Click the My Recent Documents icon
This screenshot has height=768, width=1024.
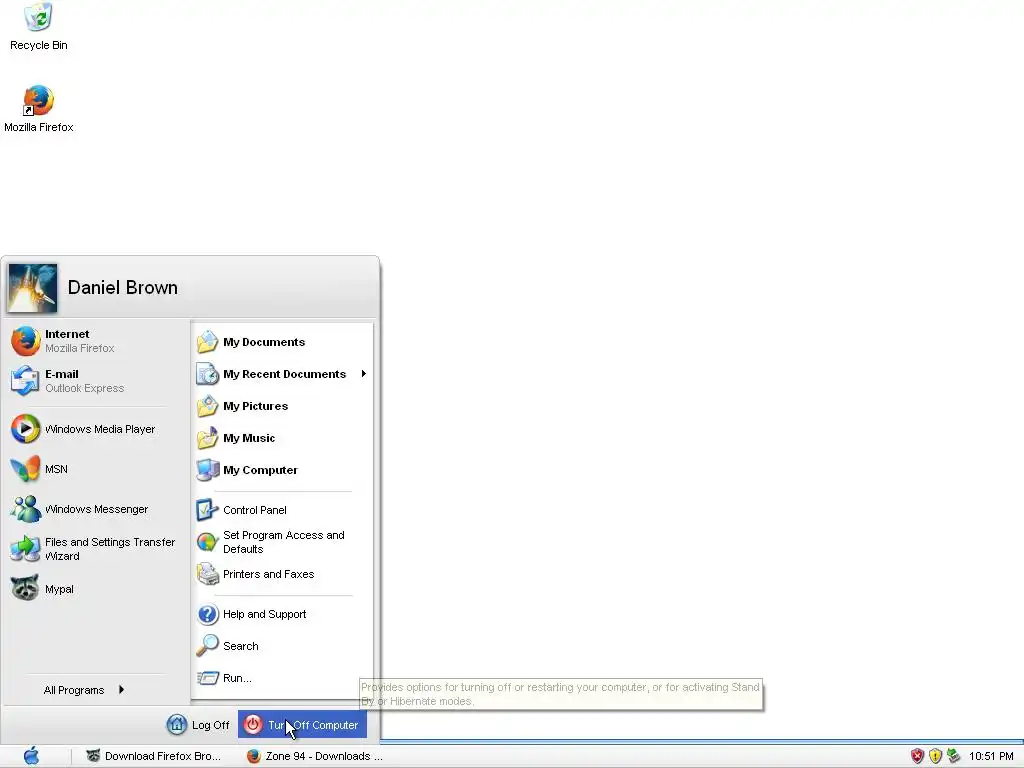(x=208, y=374)
